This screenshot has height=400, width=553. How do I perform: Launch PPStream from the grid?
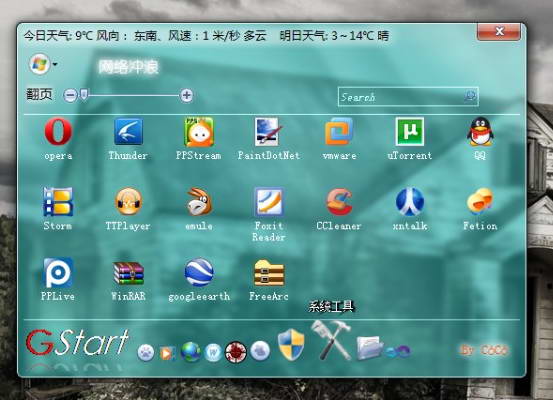(x=199, y=132)
